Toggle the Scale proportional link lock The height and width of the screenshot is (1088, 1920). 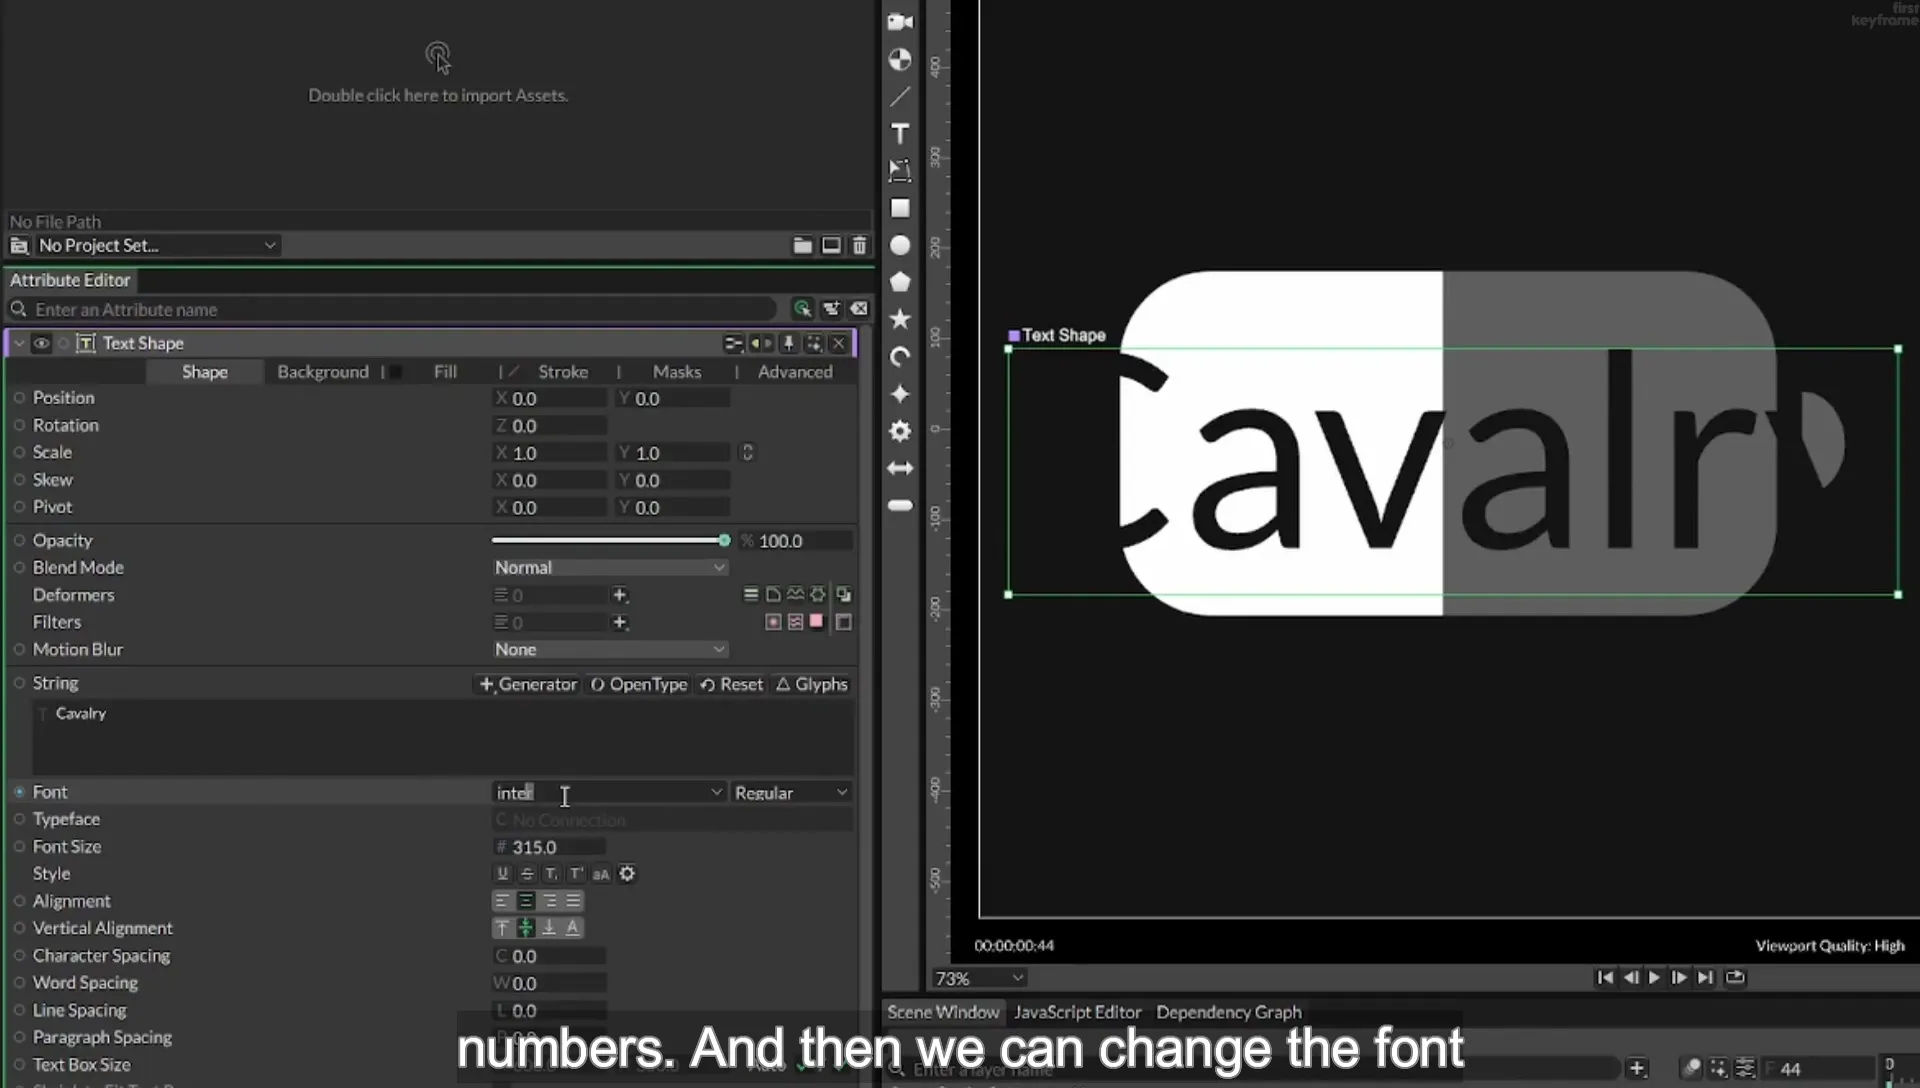tap(747, 453)
